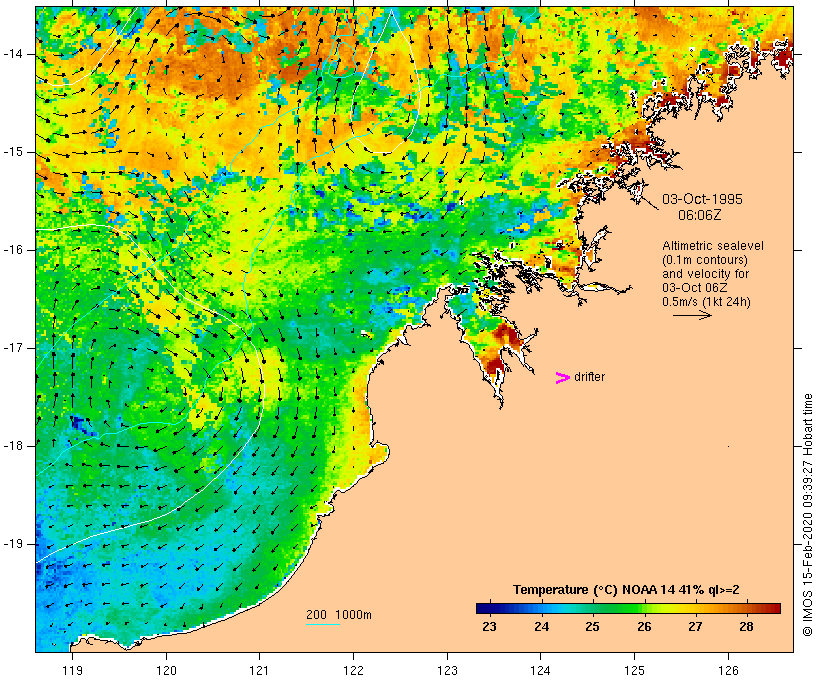The height and width of the screenshot is (680, 820).
Task: Click the longitude axis label 121
Action: tap(259, 671)
